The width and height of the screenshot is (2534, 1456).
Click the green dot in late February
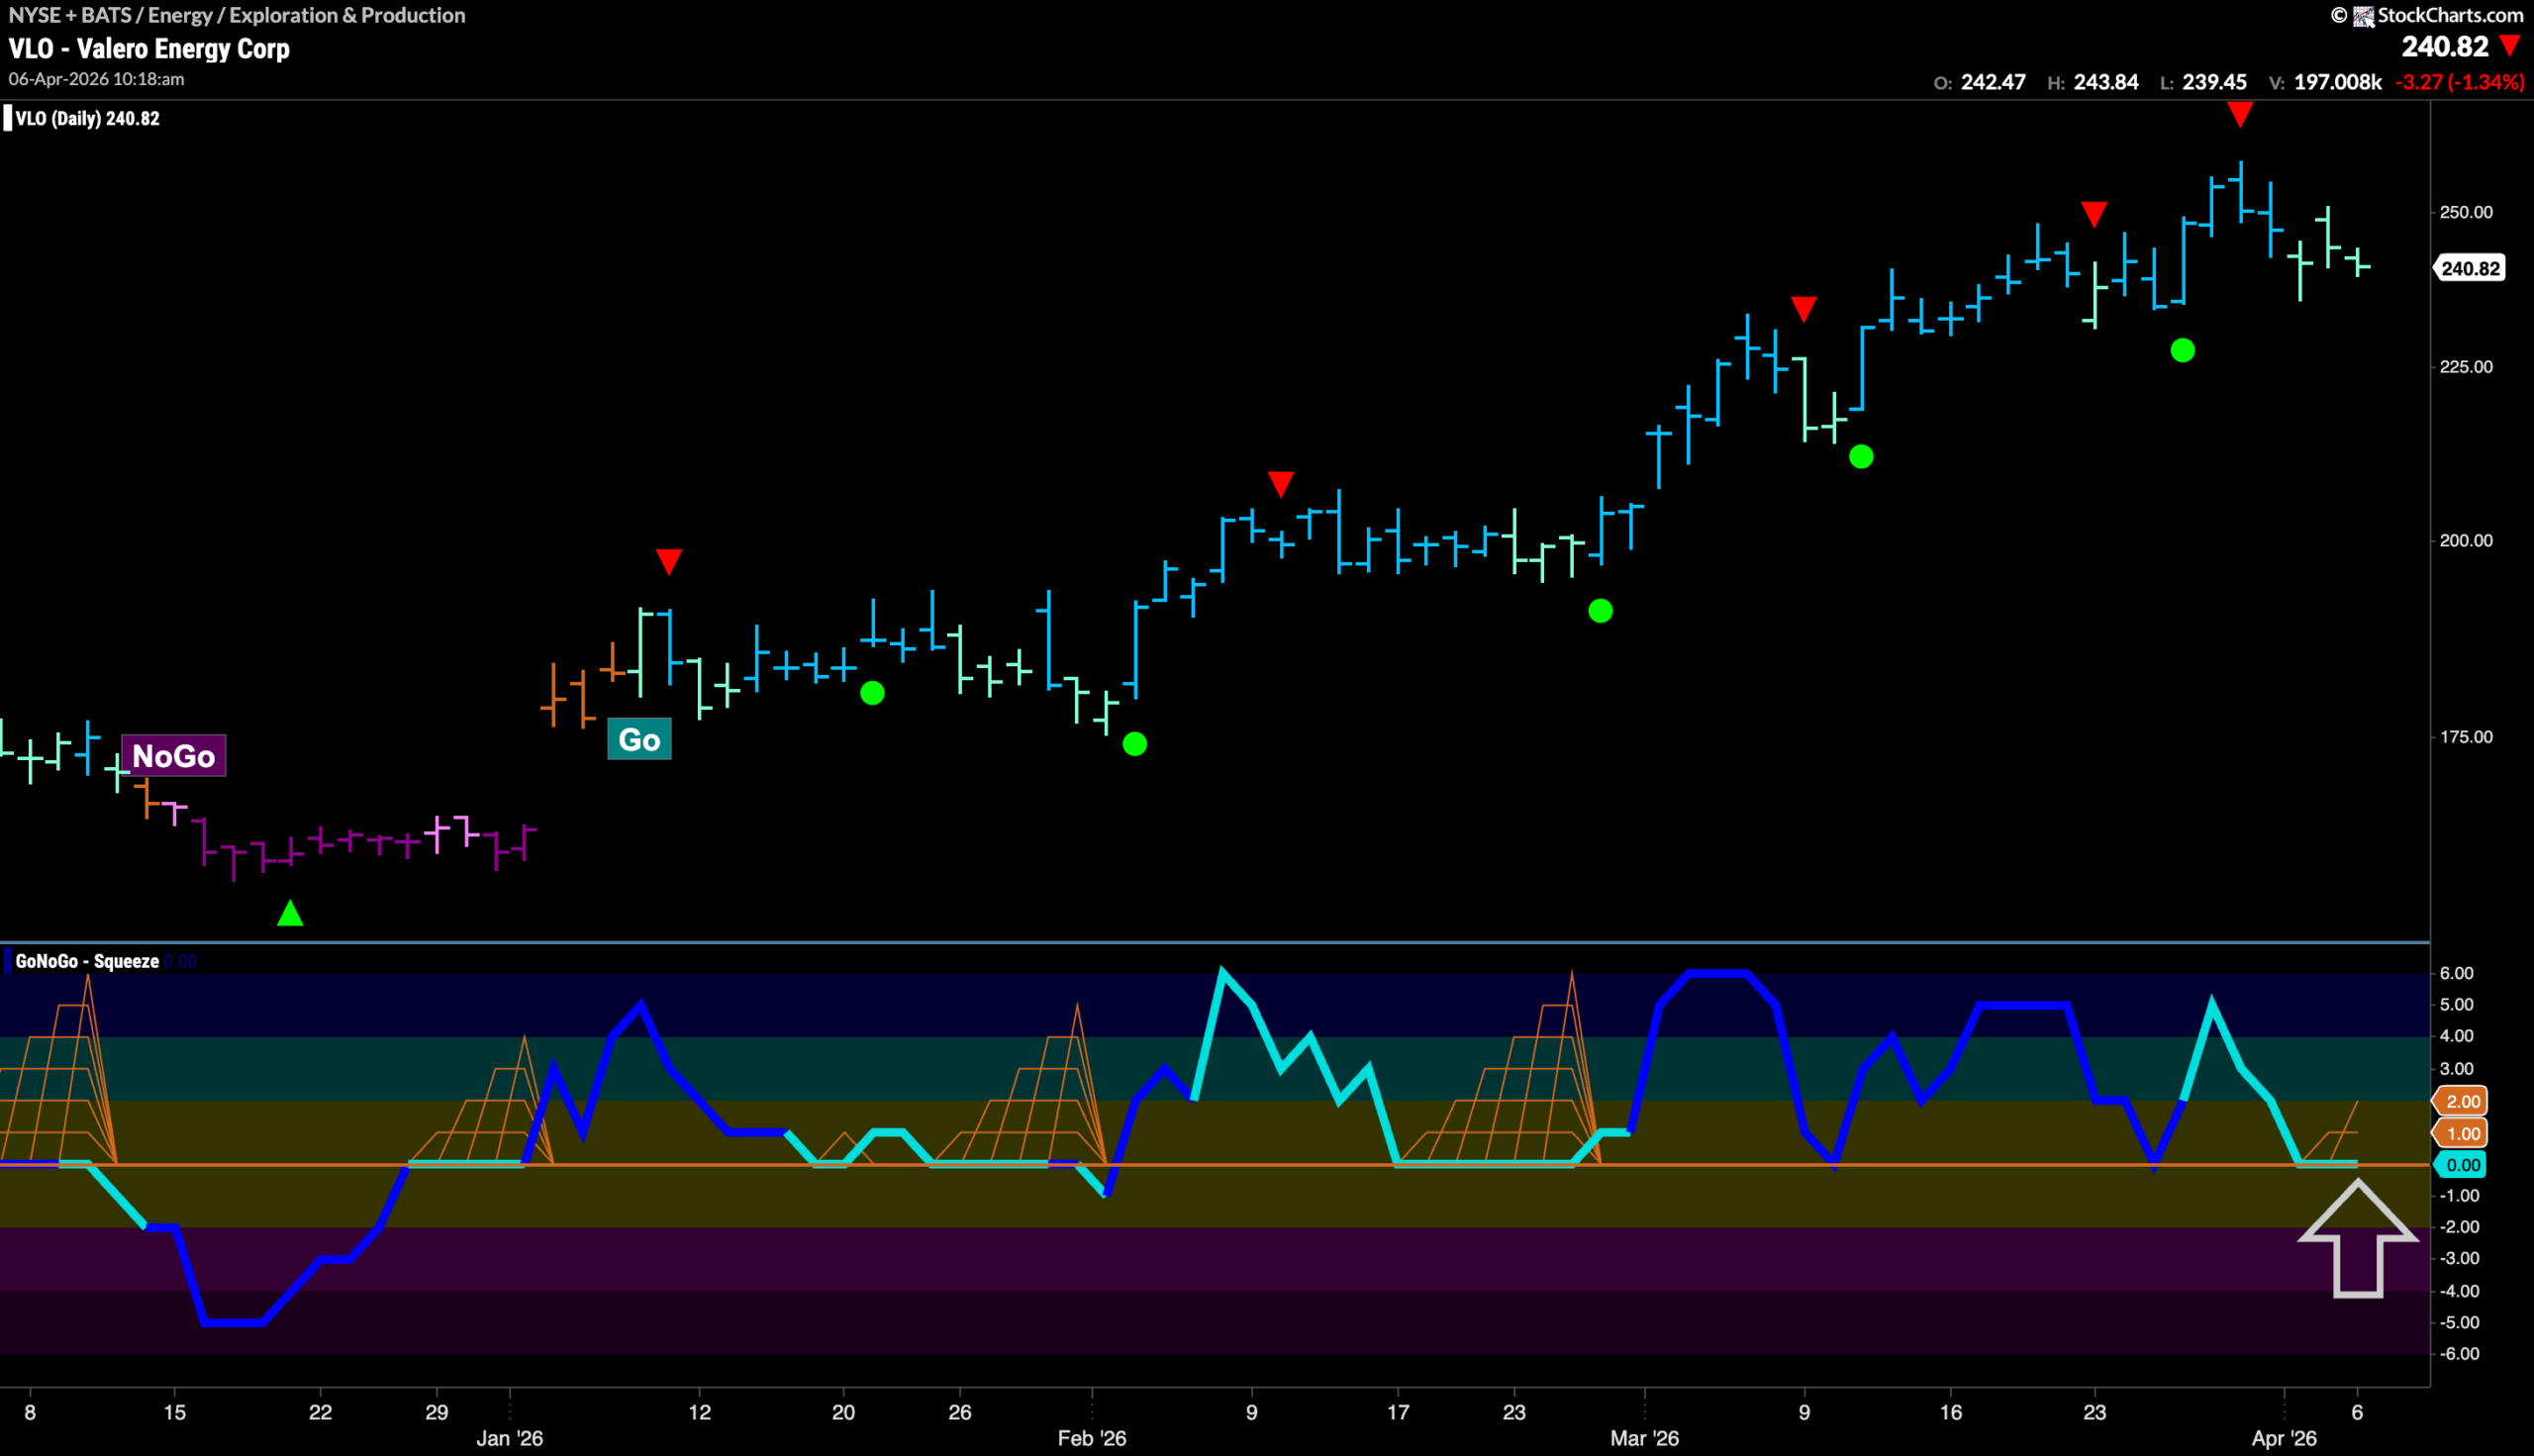coord(1600,611)
